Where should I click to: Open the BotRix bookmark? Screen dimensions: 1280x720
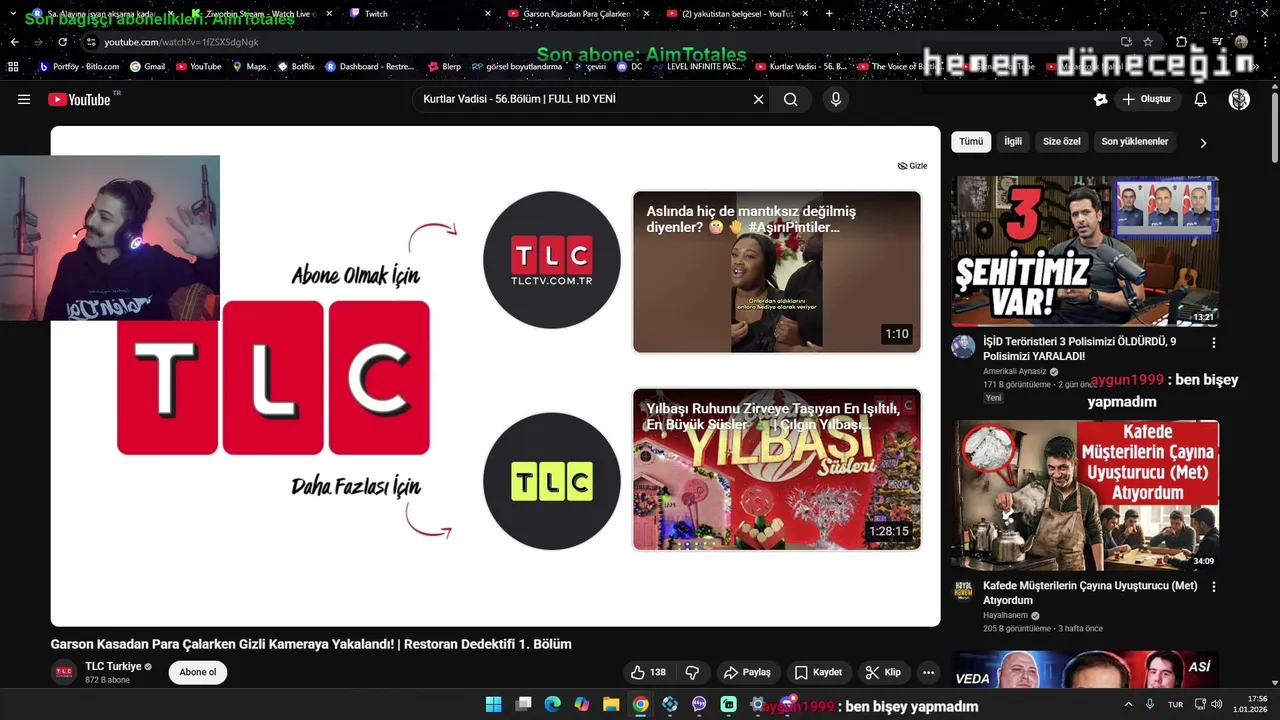point(296,66)
